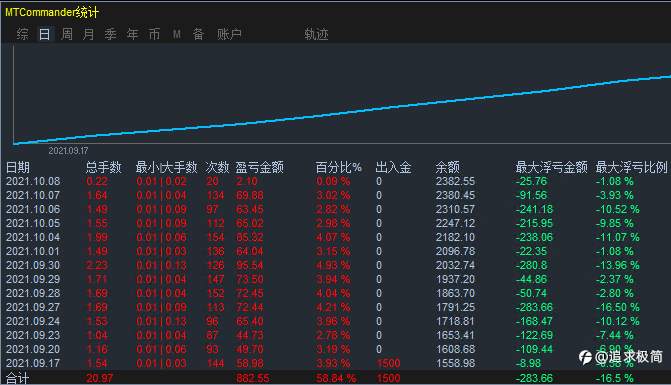Switch to the M tab
This screenshot has width=671, height=385.
coord(177,34)
